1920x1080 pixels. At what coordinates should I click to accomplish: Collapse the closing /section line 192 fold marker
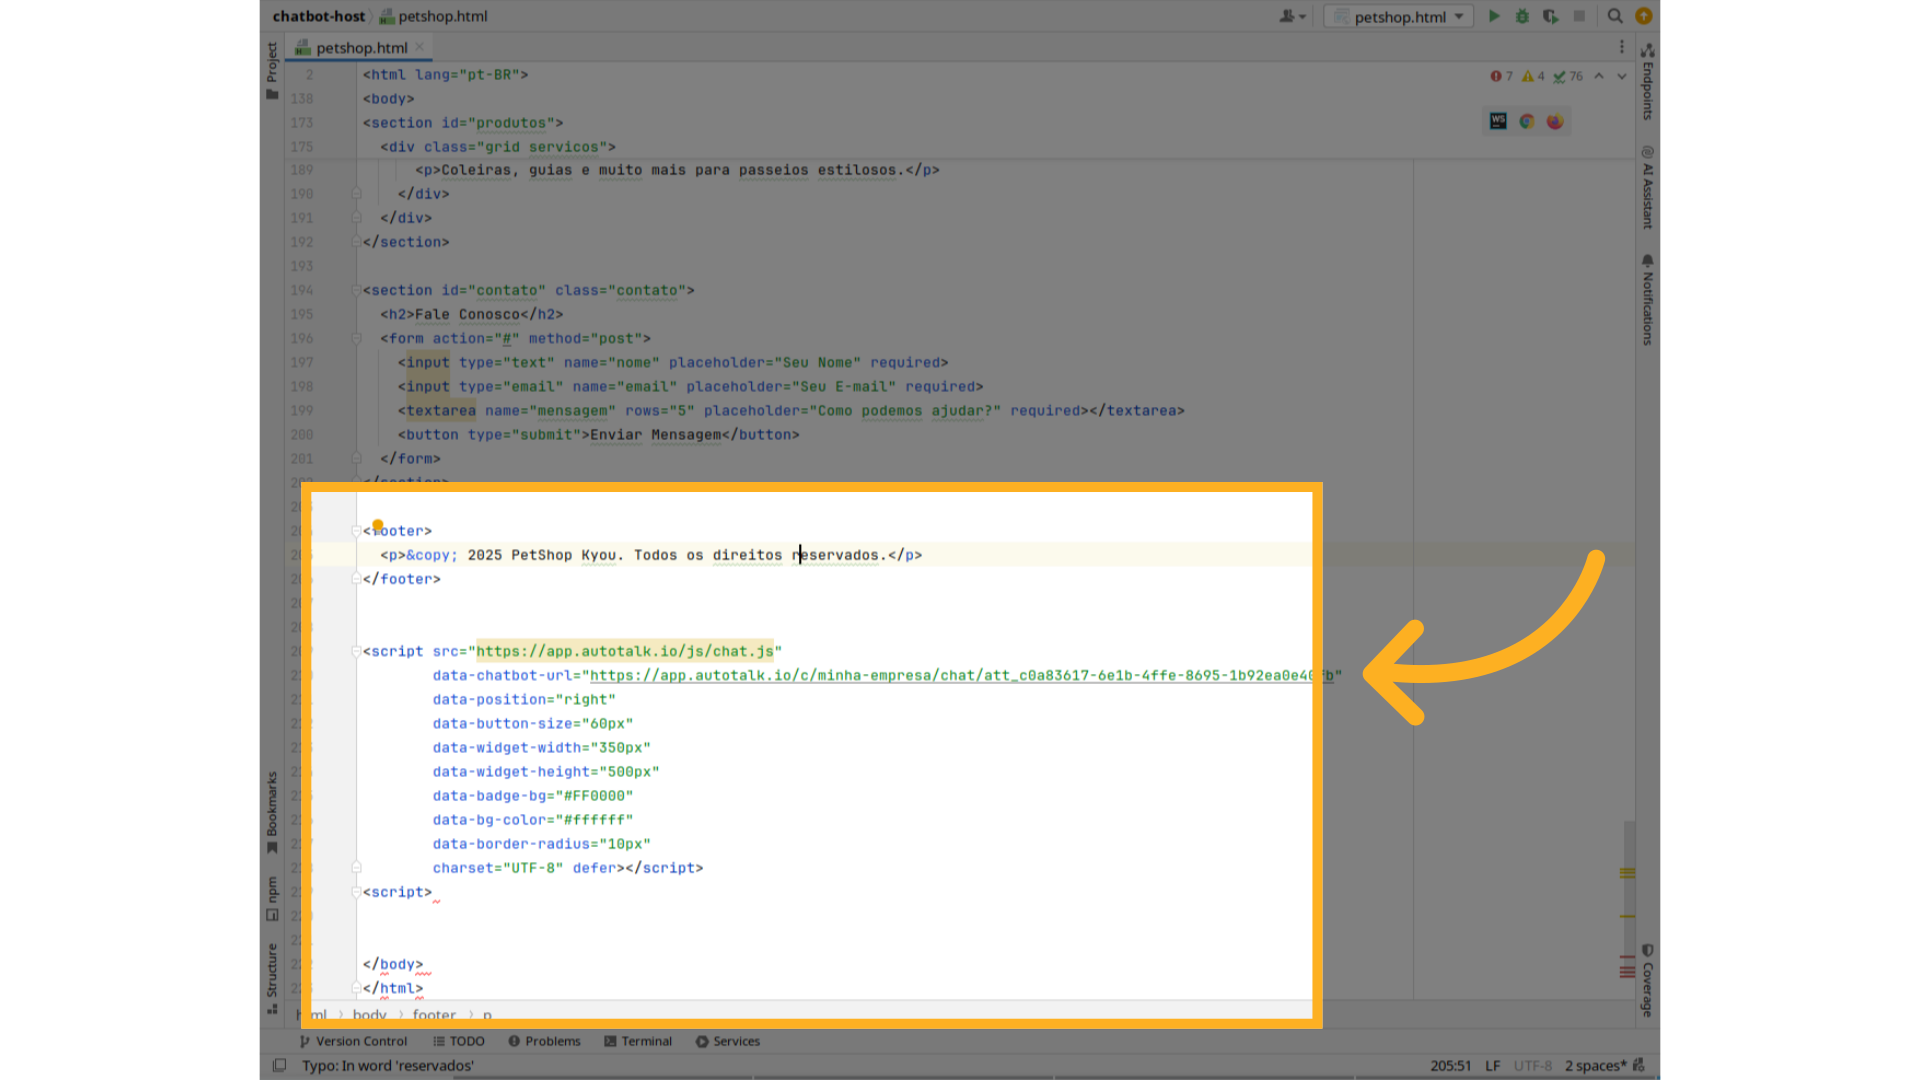click(x=356, y=242)
